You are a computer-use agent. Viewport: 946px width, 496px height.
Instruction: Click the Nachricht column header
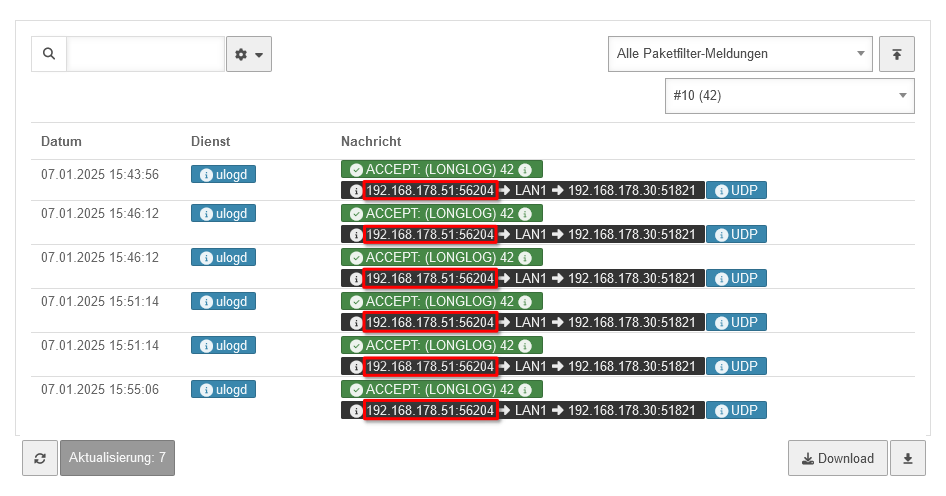click(x=371, y=142)
